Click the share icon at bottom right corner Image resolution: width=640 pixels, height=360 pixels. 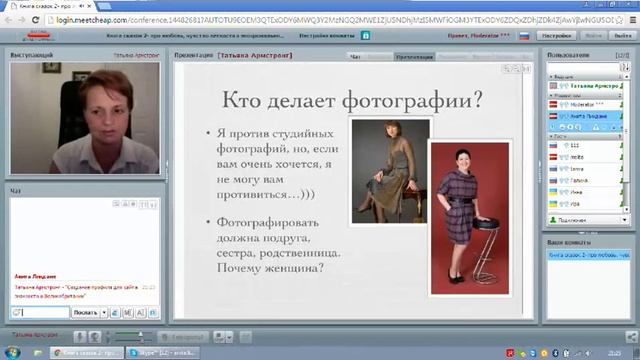631,337
